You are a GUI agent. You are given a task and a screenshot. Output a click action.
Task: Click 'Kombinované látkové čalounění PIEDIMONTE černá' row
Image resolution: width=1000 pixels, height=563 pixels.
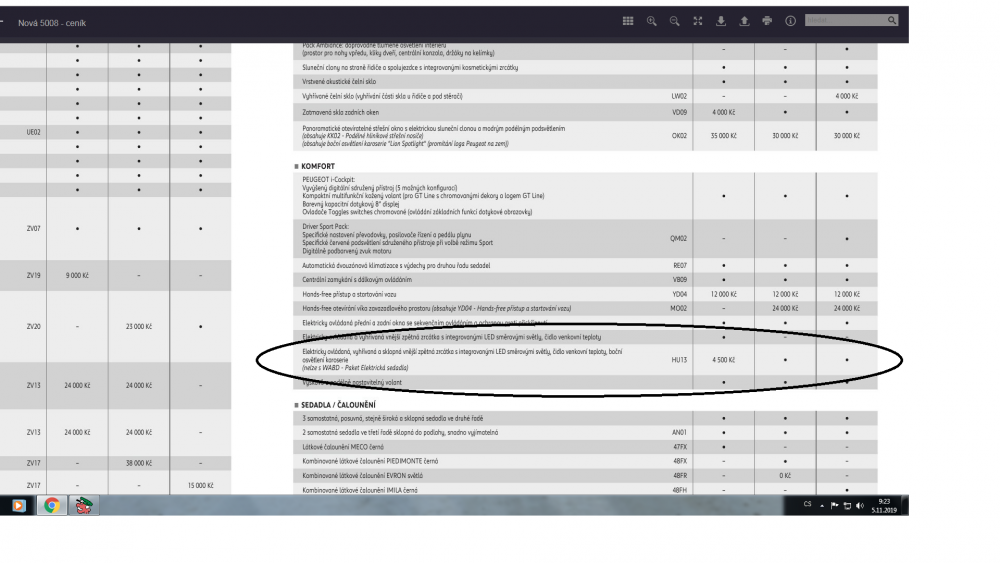[370, 462]
